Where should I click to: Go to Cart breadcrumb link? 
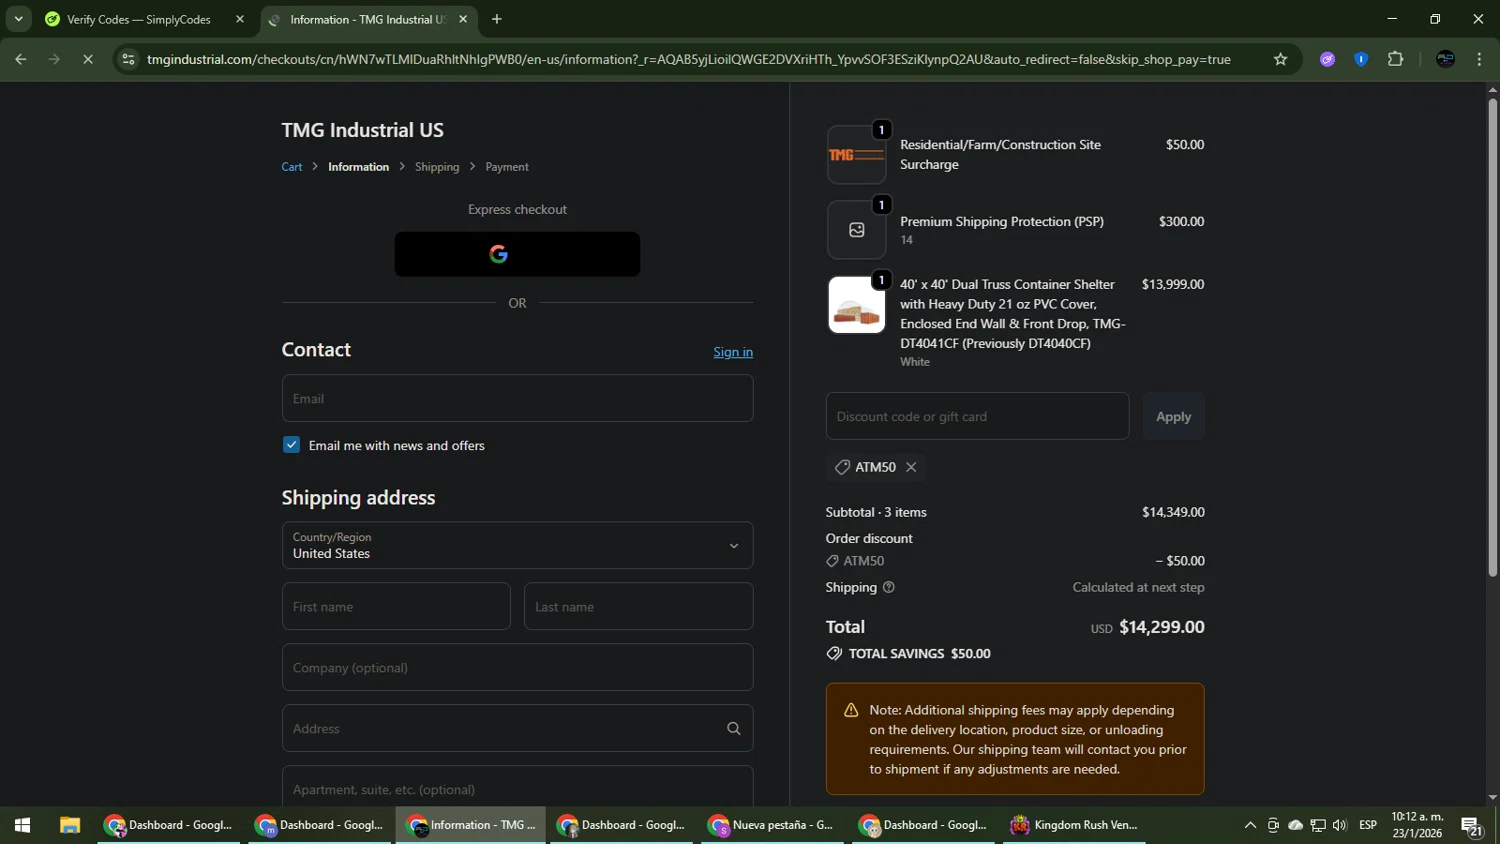coord(292,167)
